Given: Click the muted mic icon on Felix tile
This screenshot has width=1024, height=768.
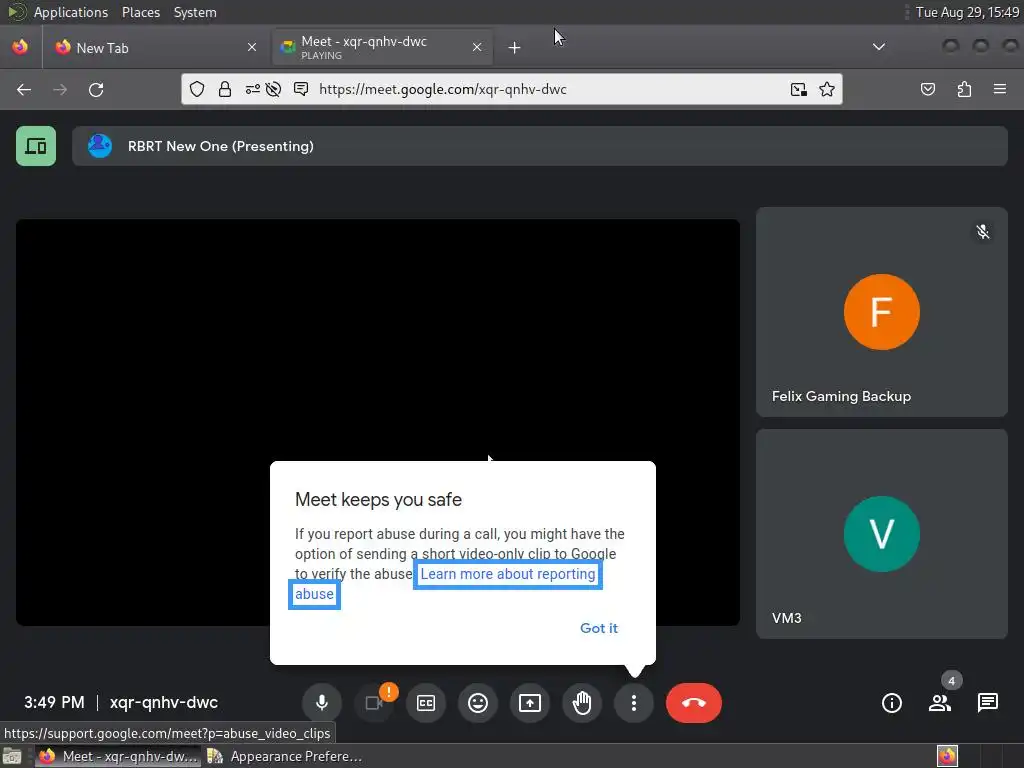Looking at the screenshot, I should pyautogui.click(x=982, y=232).
